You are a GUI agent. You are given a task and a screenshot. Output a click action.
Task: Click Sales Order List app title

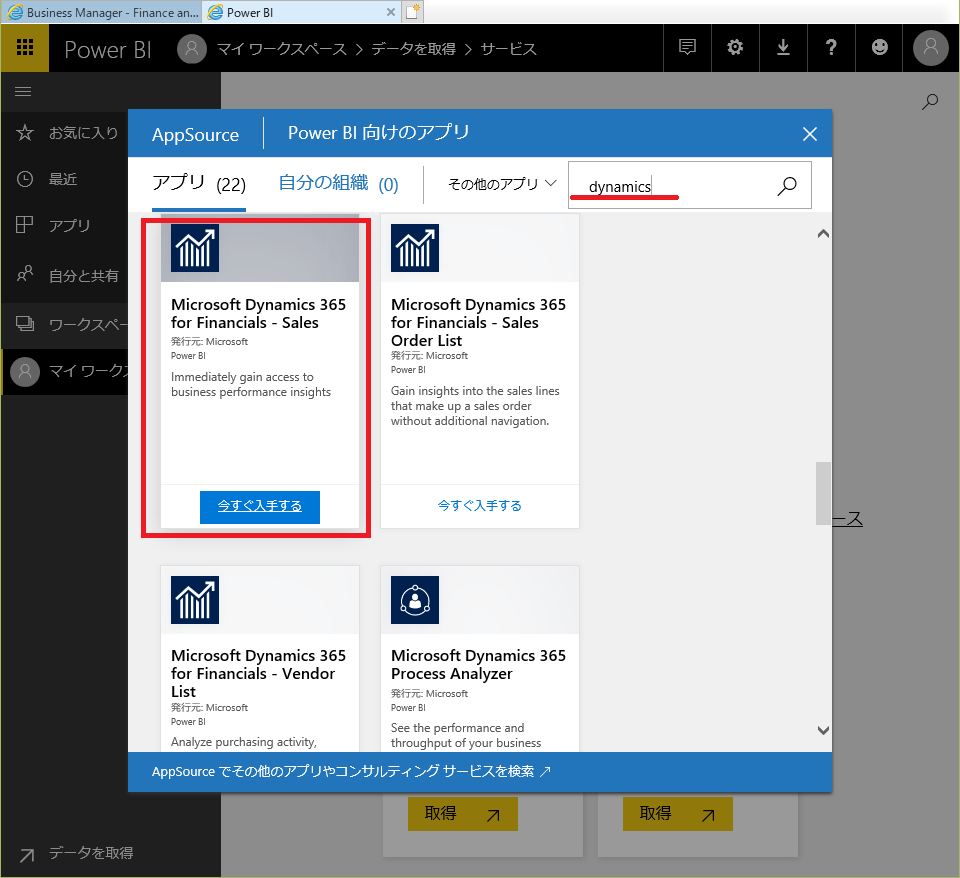478,322
